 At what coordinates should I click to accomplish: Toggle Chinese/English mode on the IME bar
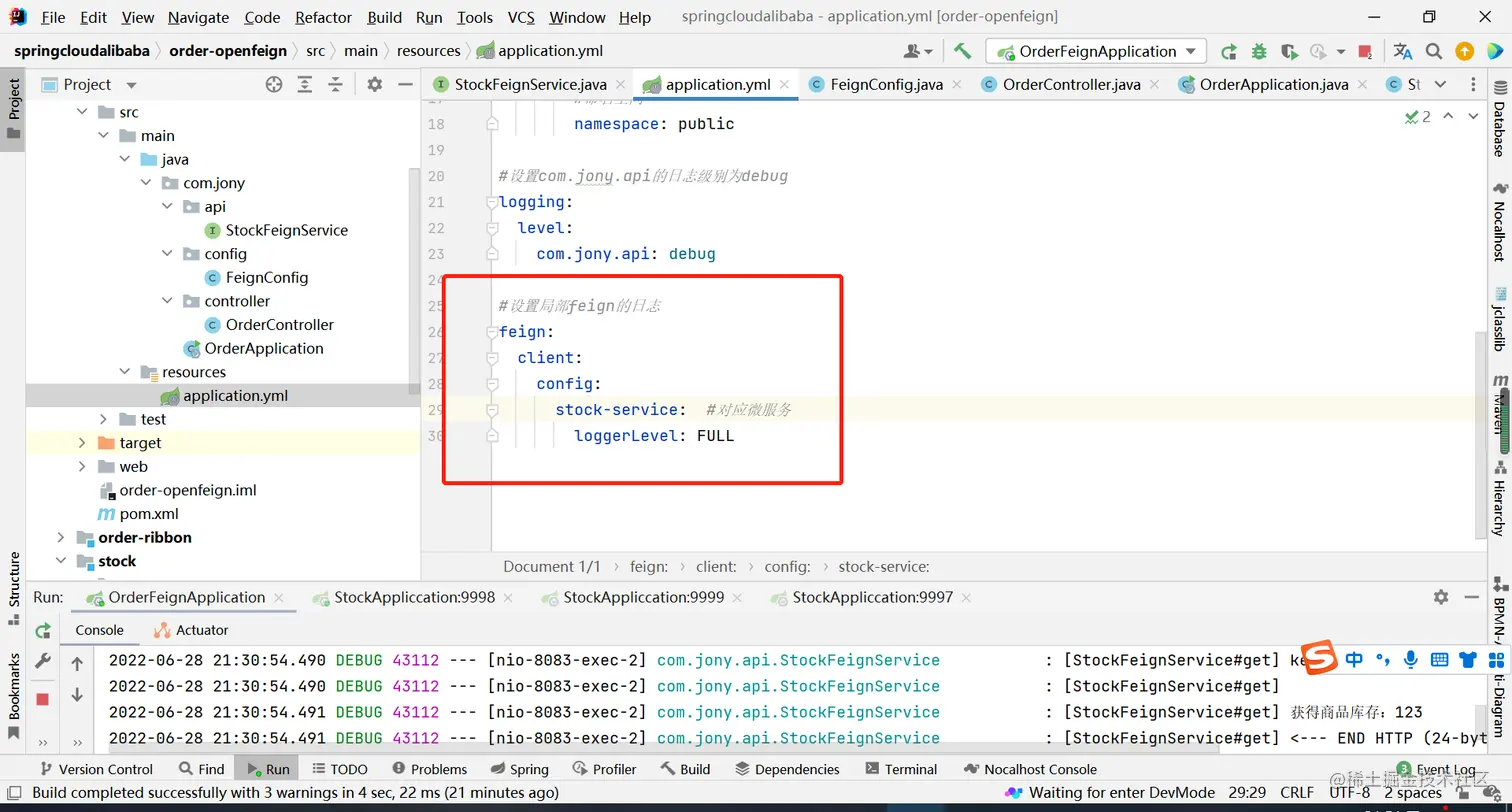pyautogui.click(x=1354, y=659)
